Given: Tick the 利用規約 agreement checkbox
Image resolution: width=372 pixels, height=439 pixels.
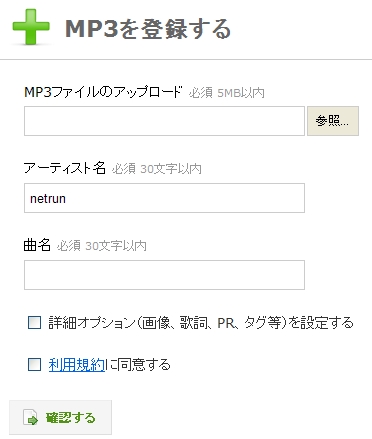Looking at the screenshot, I should (35, 364).
